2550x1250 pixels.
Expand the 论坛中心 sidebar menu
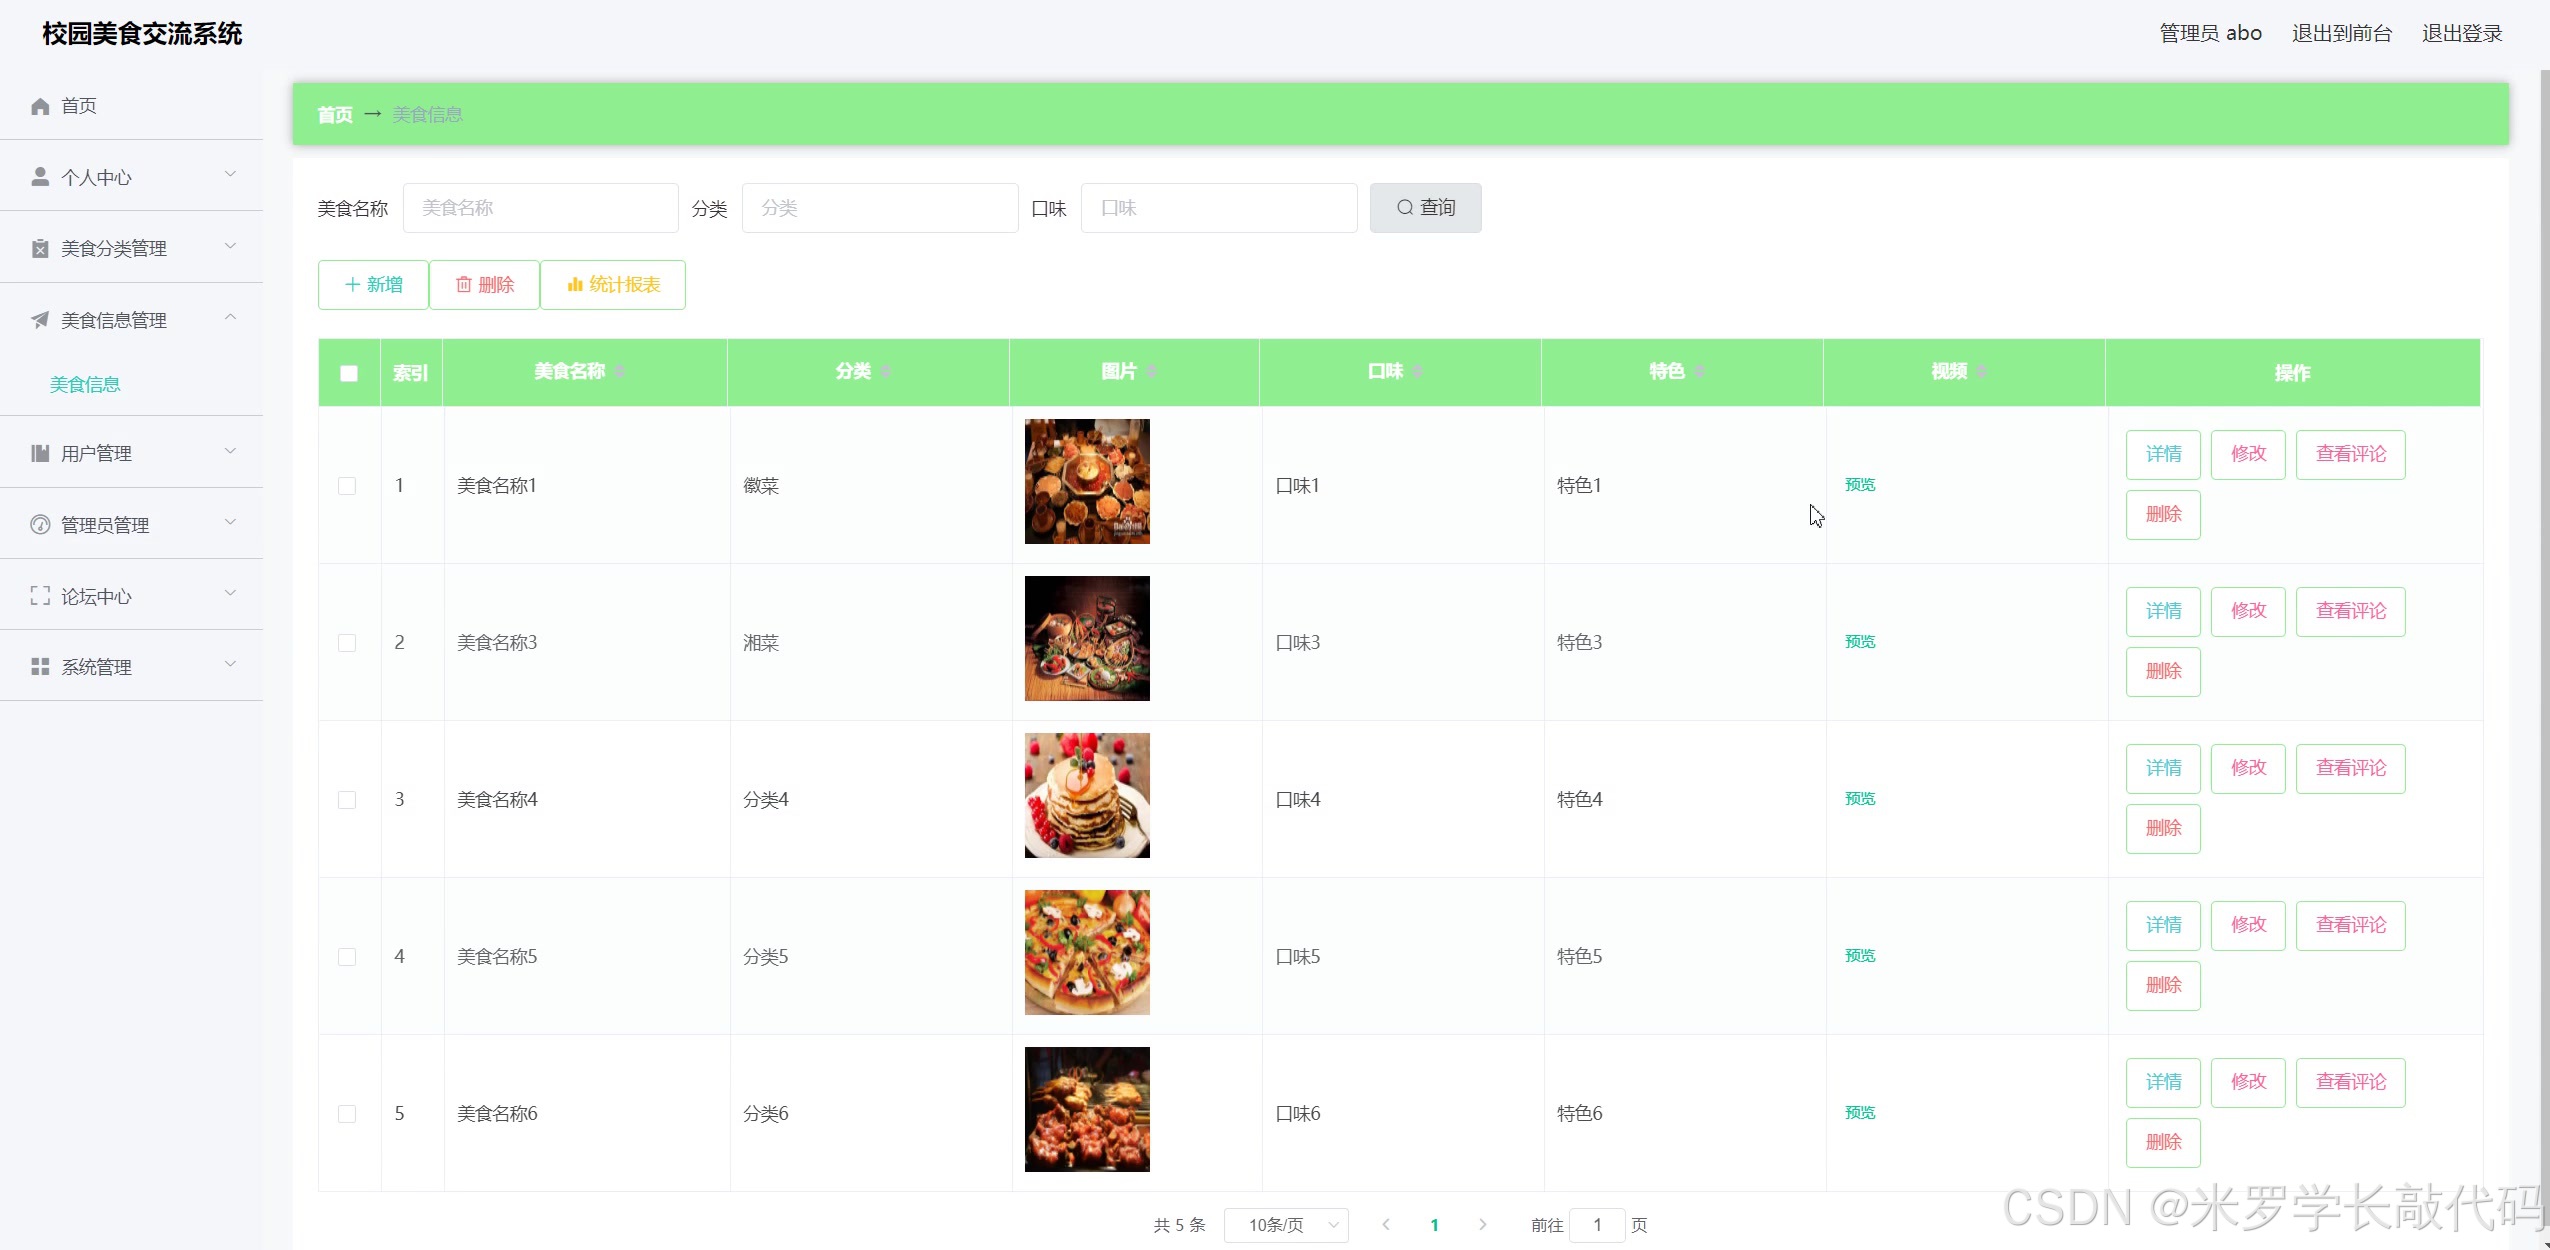point(131,596)
